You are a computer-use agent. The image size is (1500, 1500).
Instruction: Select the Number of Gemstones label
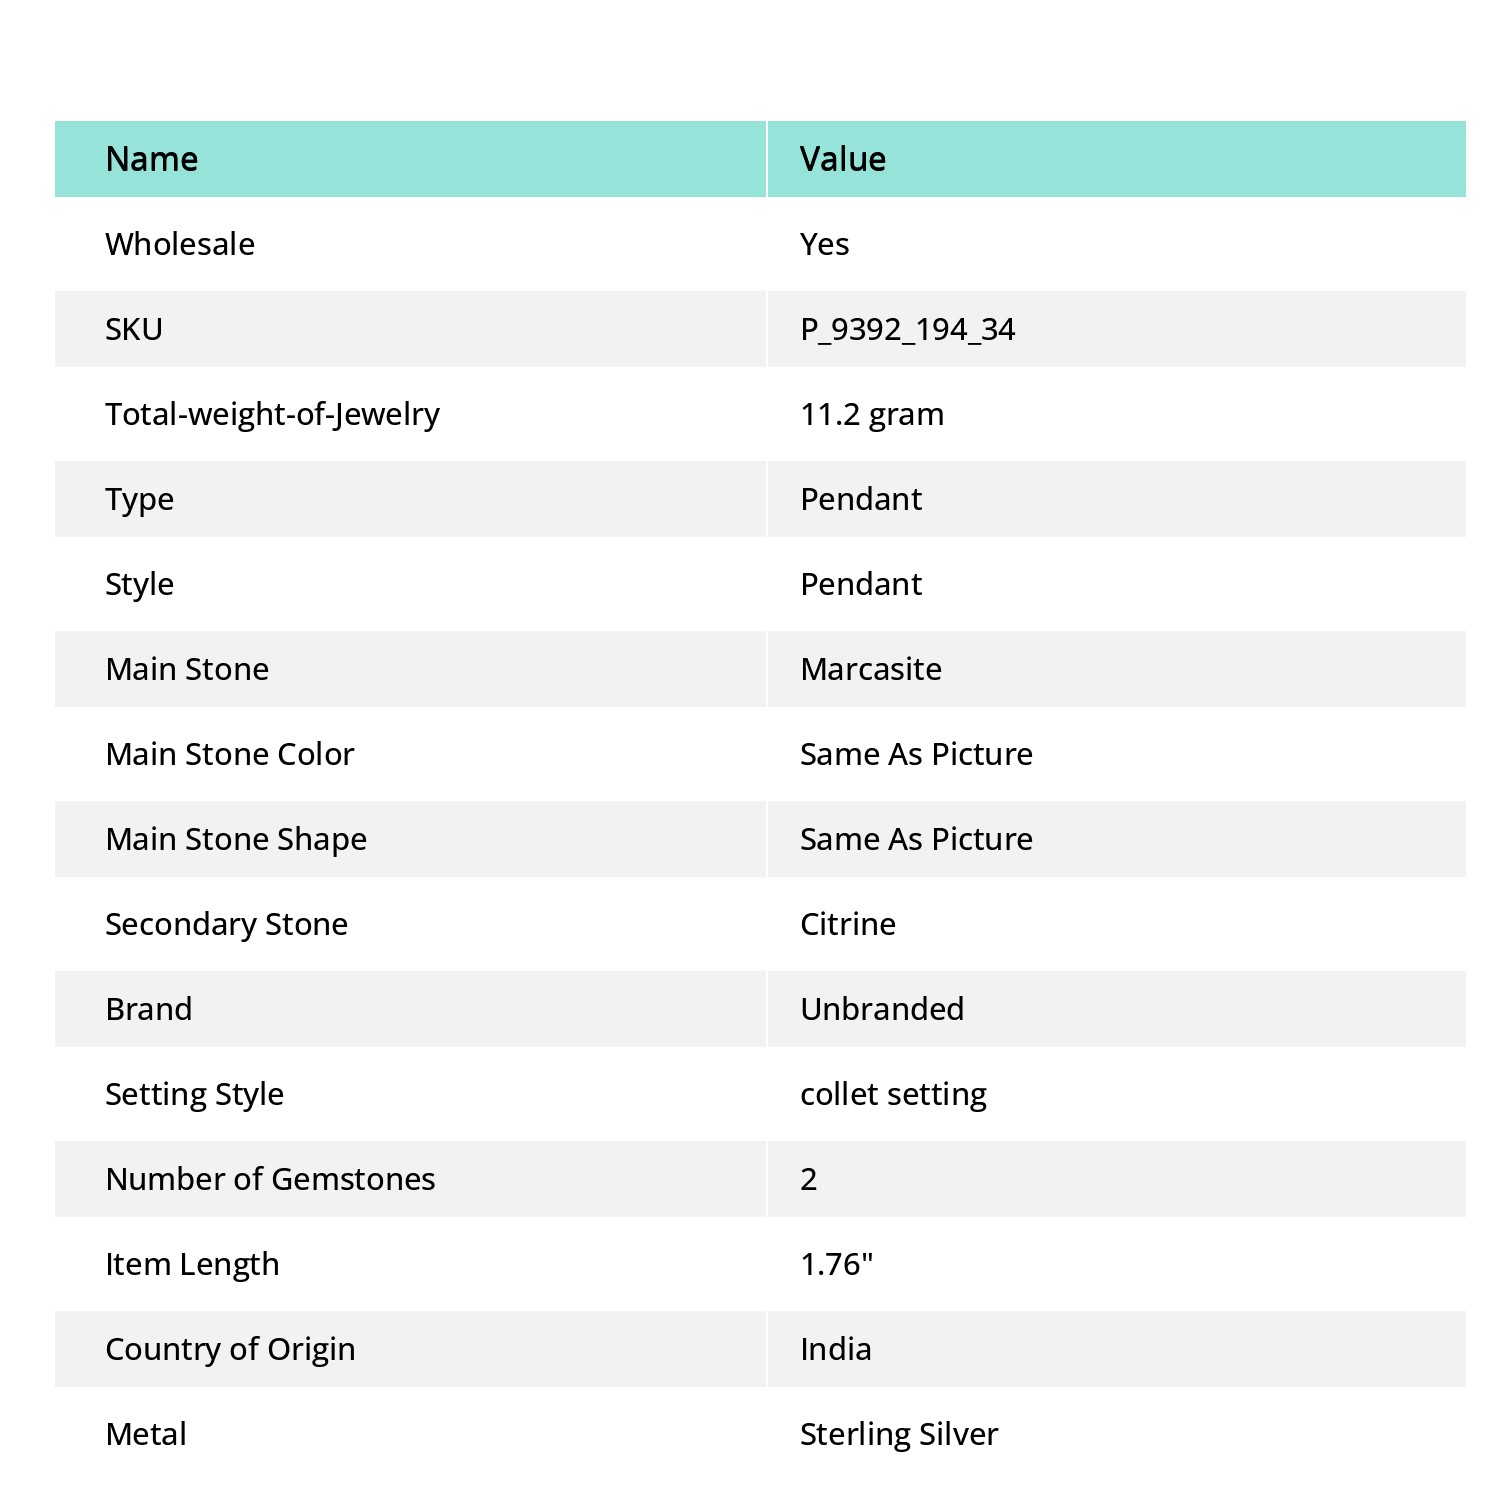pyautogui.click(x=270, y=1179)
